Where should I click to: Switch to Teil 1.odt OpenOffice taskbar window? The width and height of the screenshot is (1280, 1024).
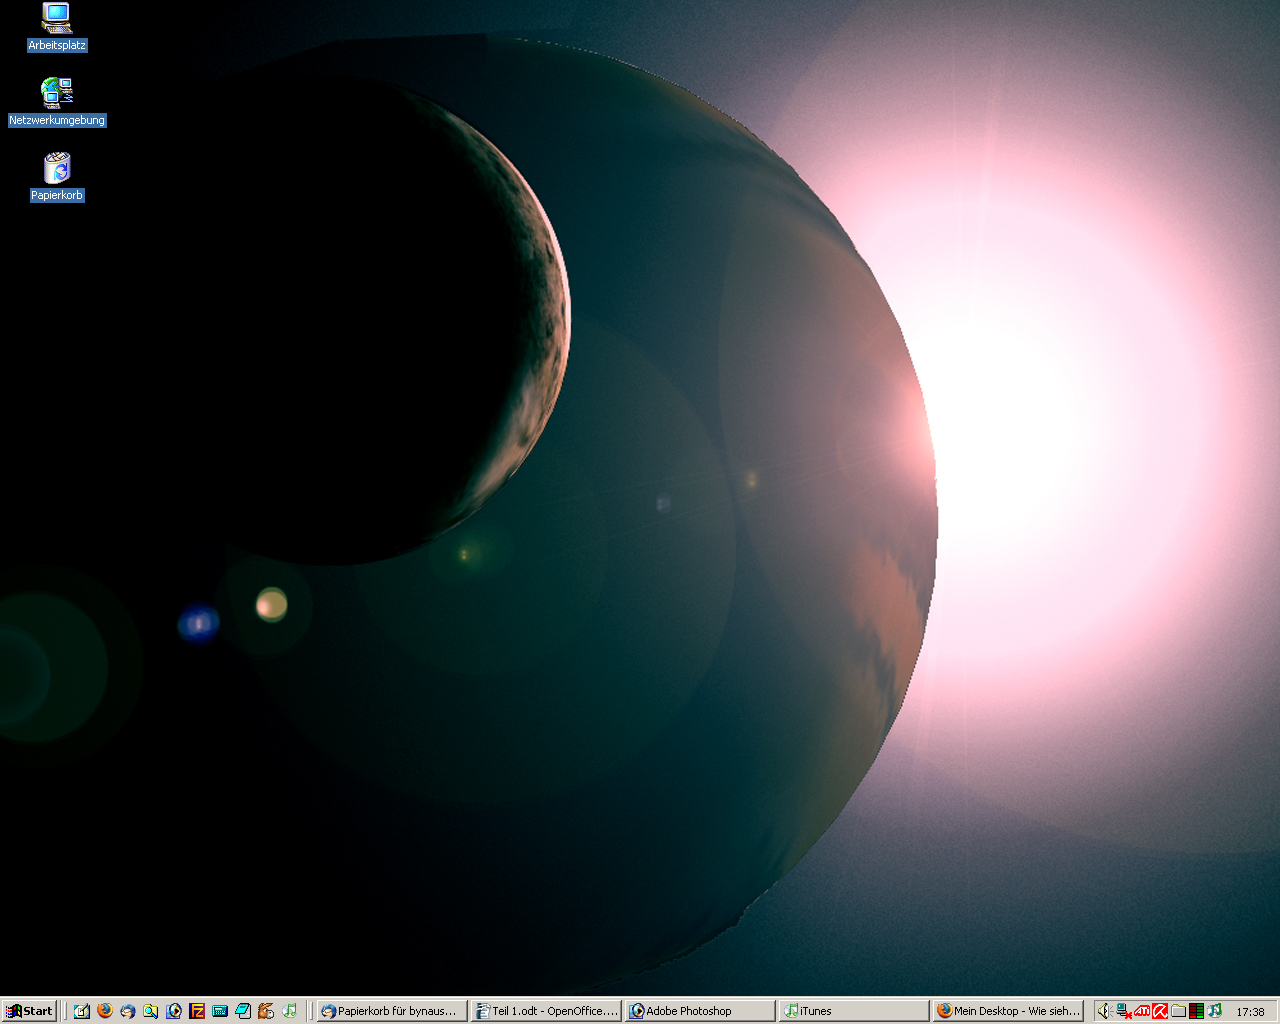[547, 1011]
